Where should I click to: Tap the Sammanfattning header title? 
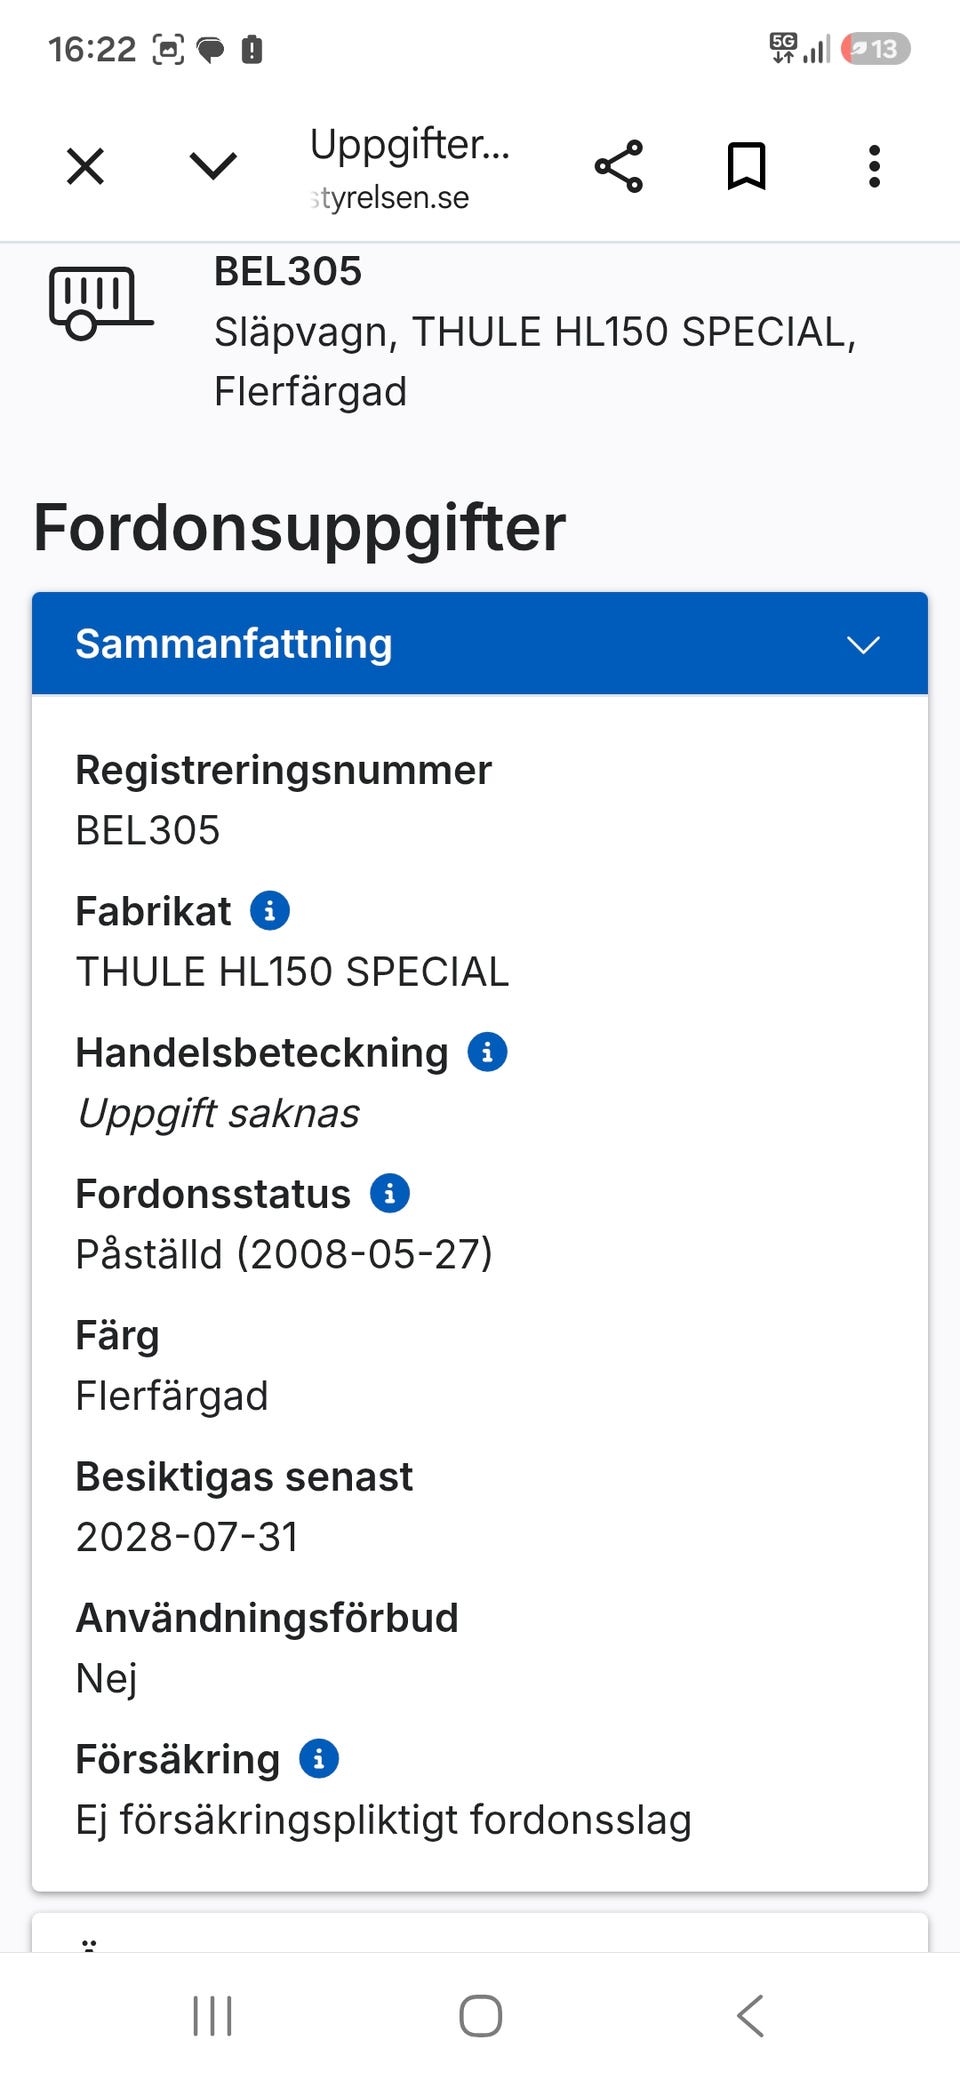234,644
